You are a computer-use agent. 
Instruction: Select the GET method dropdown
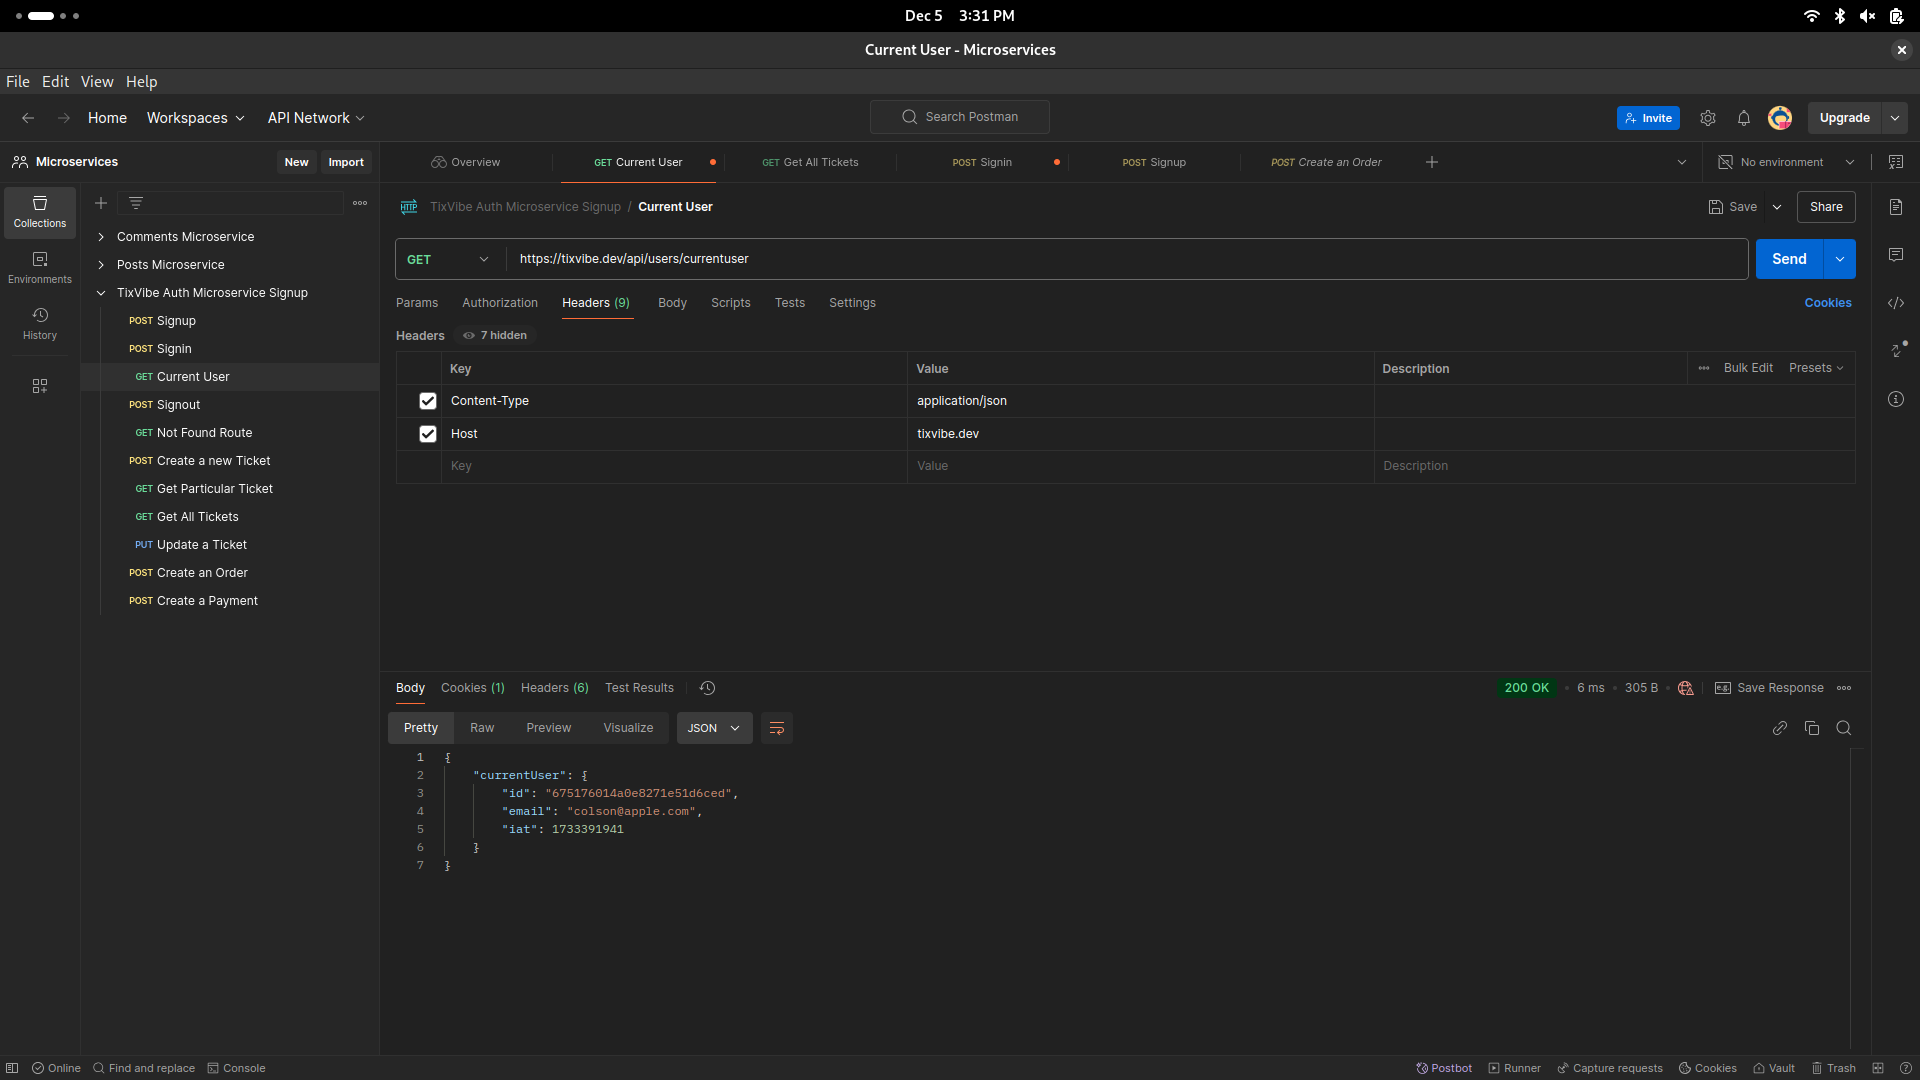[x=448, y=259]
